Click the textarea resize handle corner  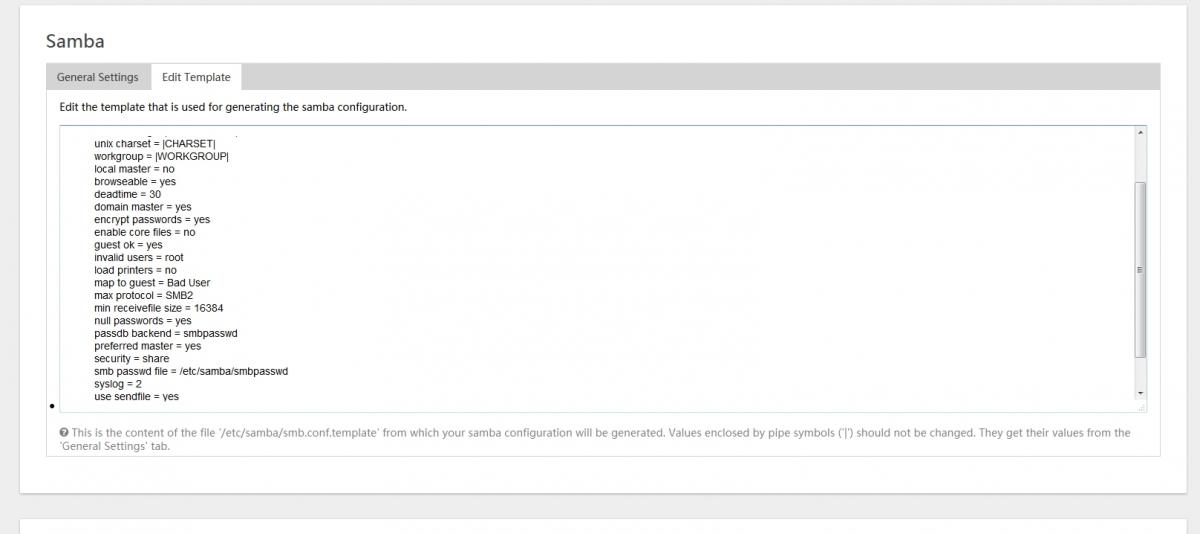[1141, 406]
